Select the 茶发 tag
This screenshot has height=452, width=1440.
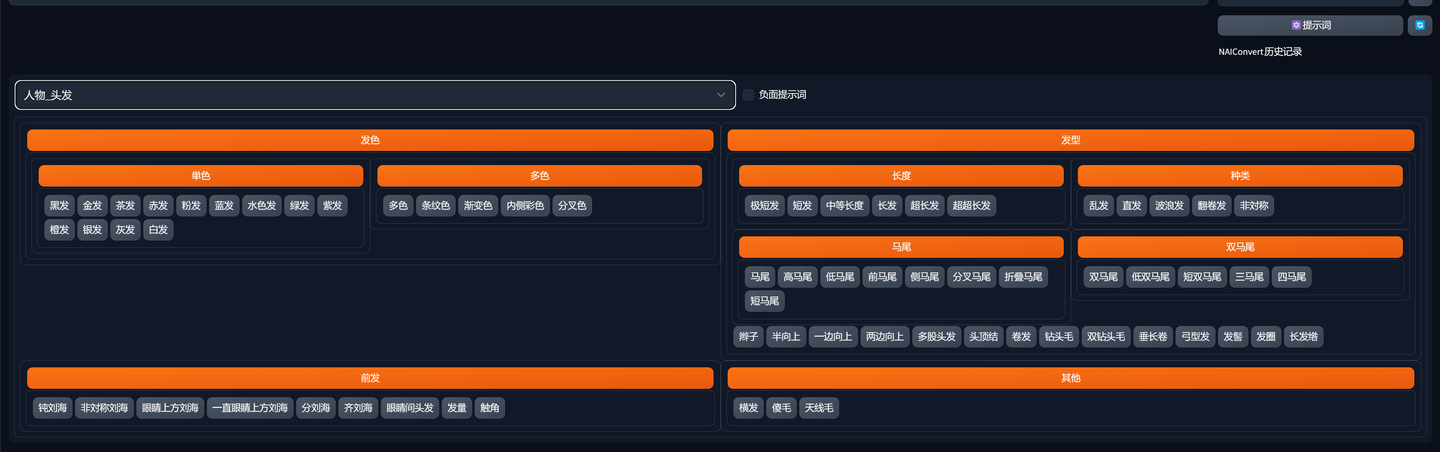click(x=125, y=206)
